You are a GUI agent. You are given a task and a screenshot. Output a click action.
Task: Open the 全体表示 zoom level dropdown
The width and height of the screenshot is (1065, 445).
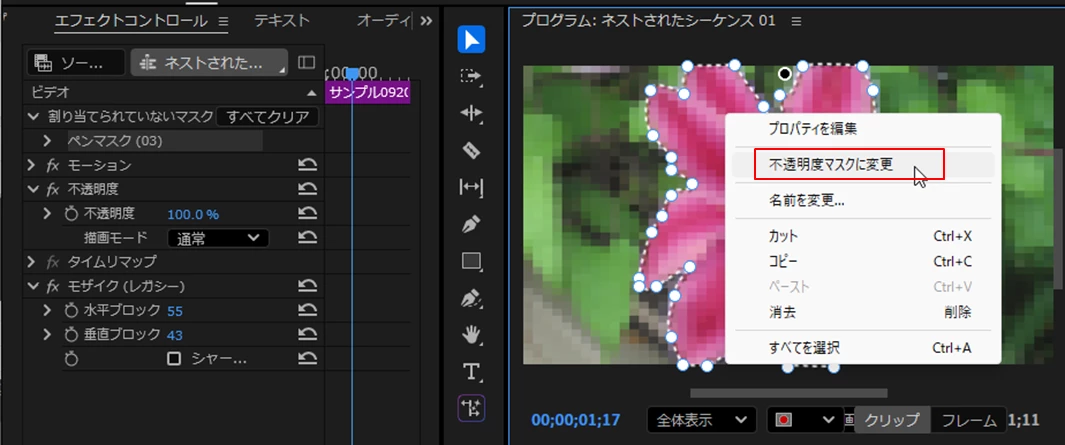[x=702, y=420]
